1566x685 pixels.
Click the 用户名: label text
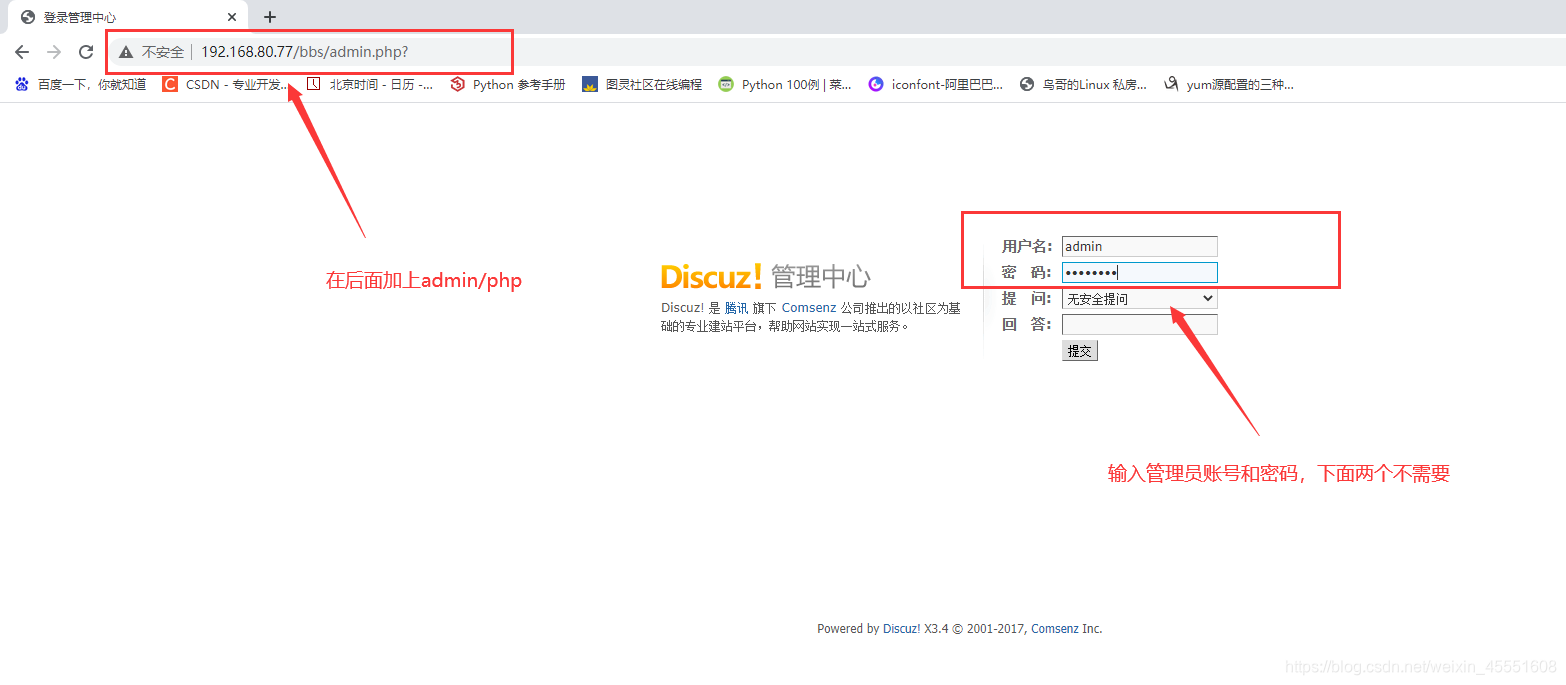click(x=1027, y=246)
